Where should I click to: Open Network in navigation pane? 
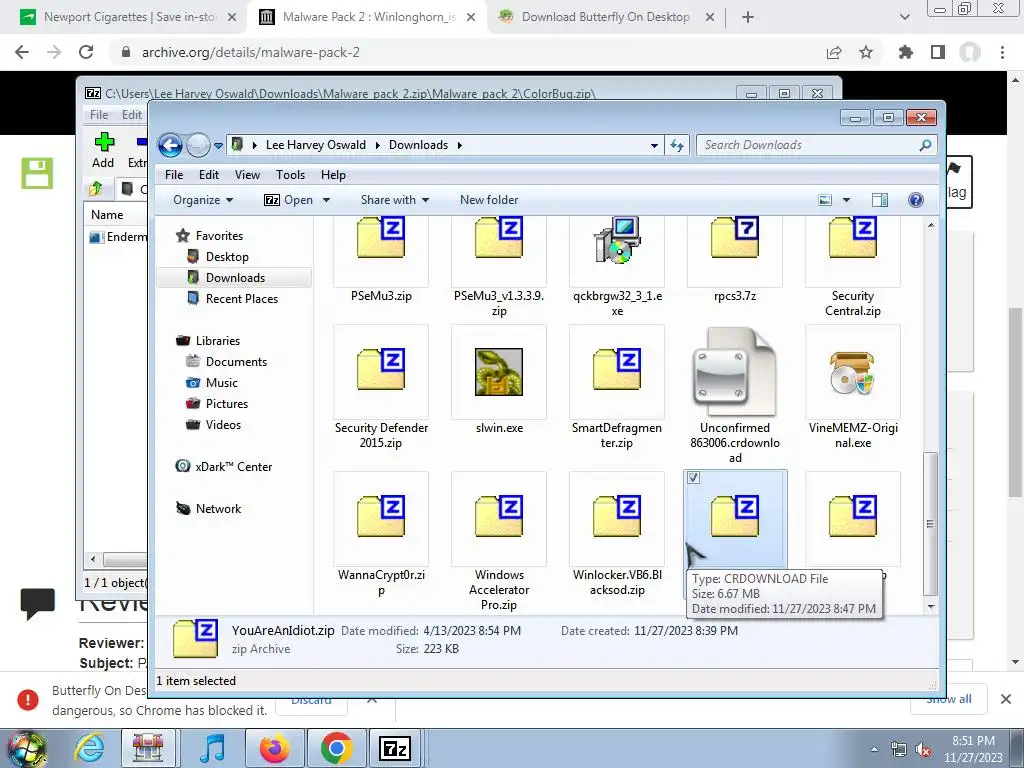pos(218,509)
